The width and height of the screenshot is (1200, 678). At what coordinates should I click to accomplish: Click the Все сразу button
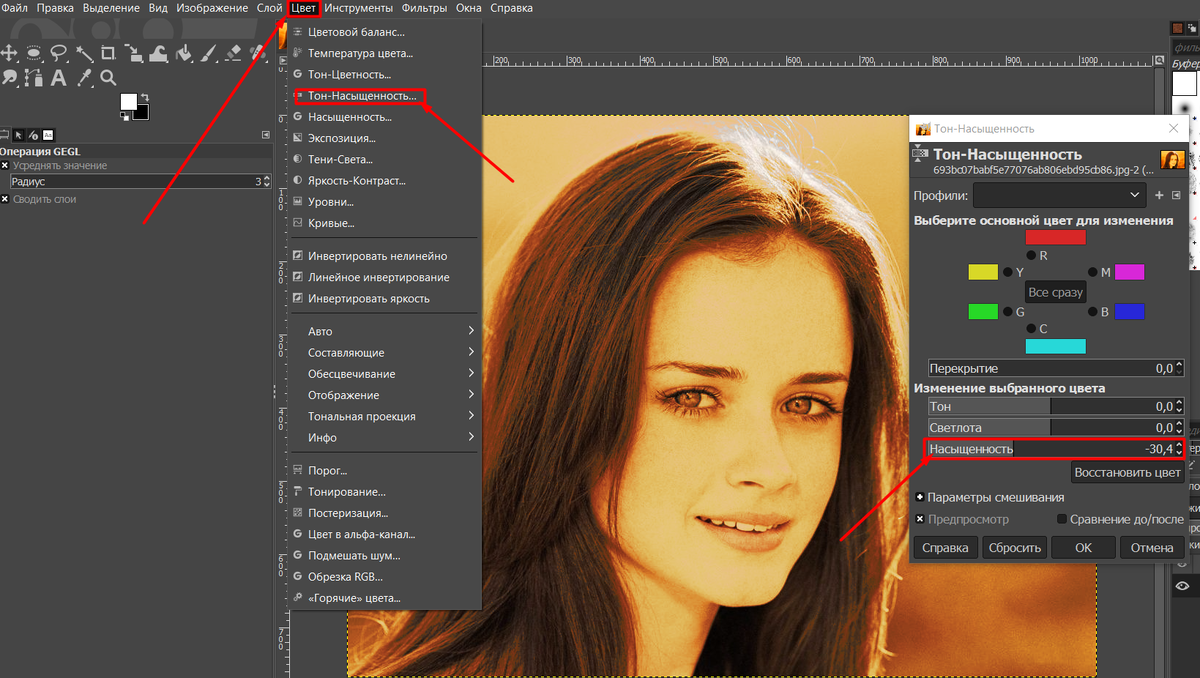click(x=1055, y=292)
